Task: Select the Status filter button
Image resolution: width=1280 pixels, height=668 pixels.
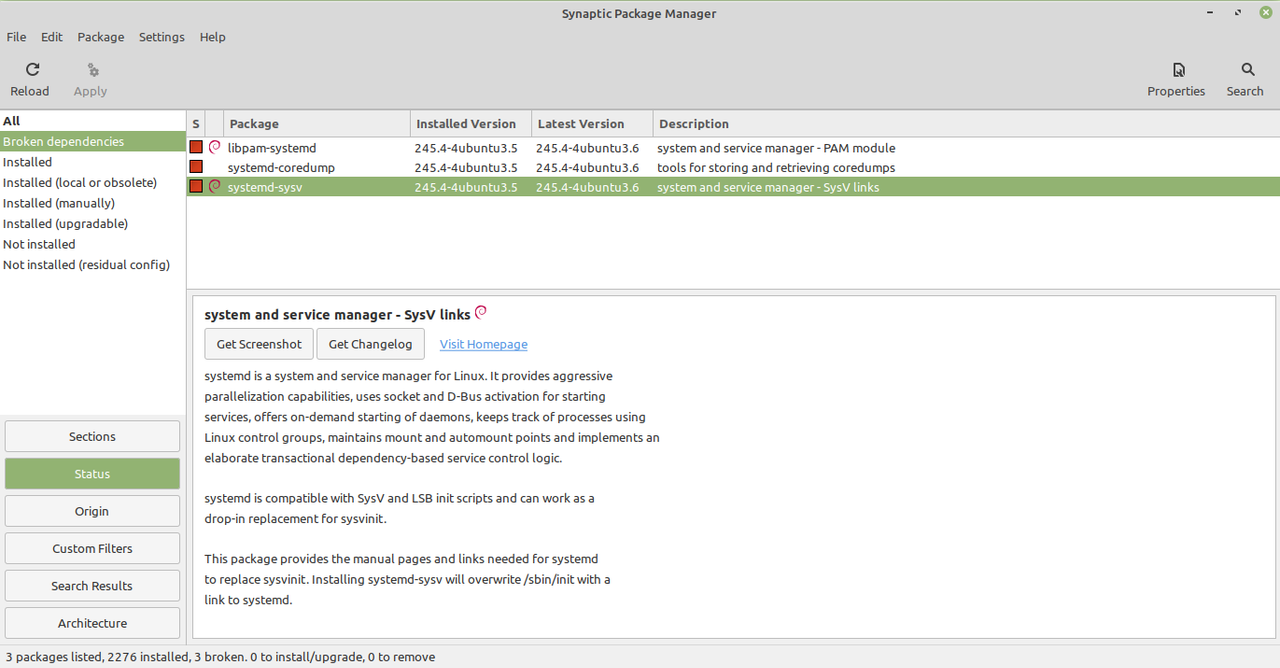Action: [92, 474]
